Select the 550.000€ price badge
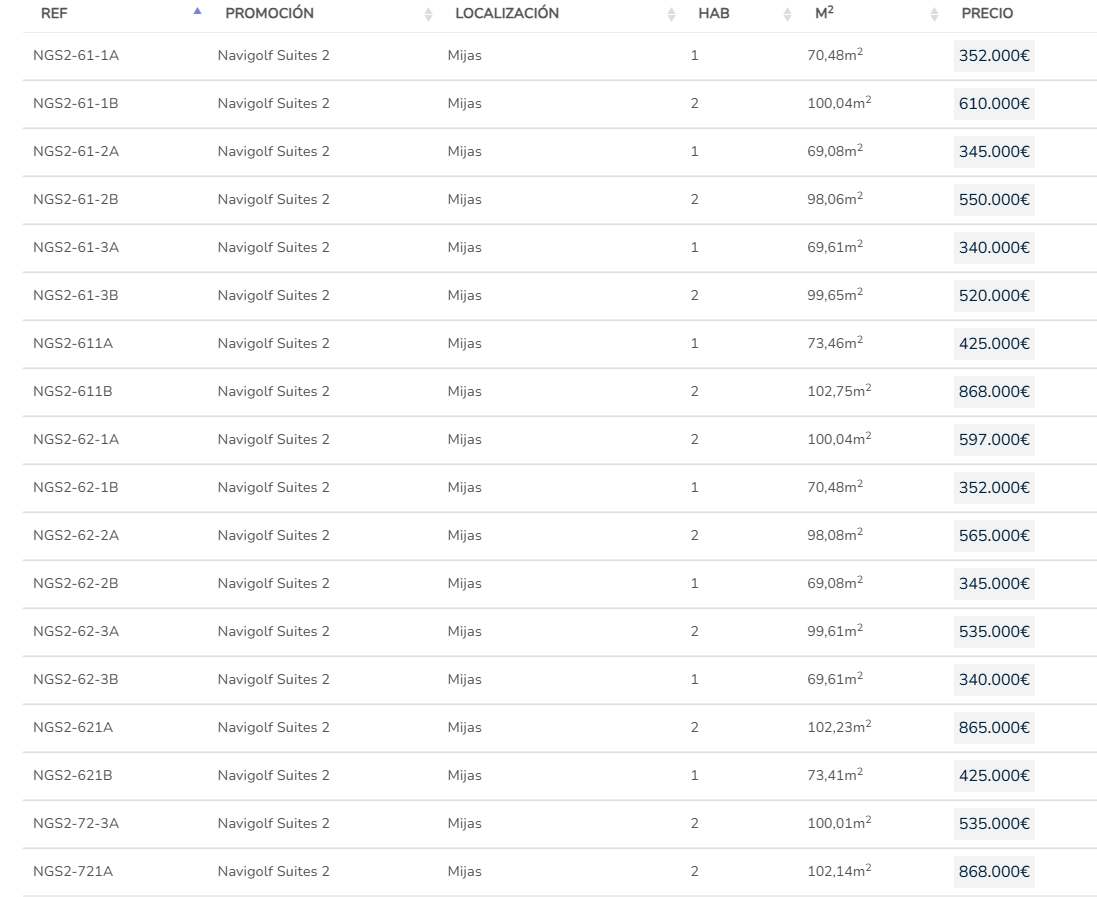The height and width of the screenshot is (897, 1097). click(993, 200)
